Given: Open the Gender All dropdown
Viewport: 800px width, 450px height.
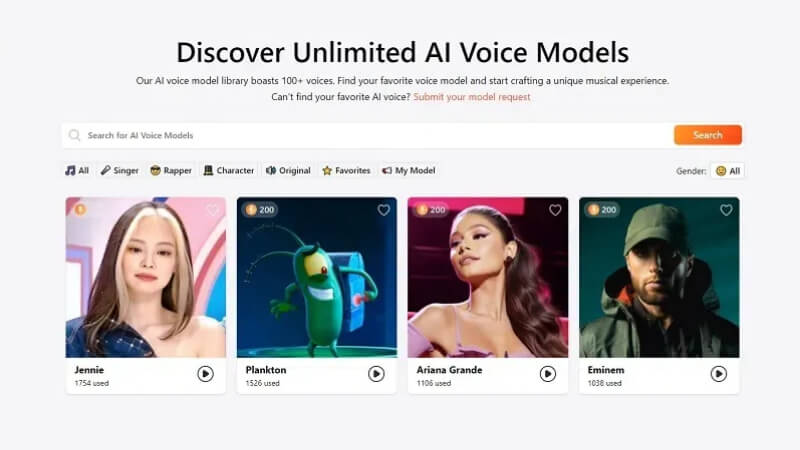Looking at the screenshot, I should (728, 171).
